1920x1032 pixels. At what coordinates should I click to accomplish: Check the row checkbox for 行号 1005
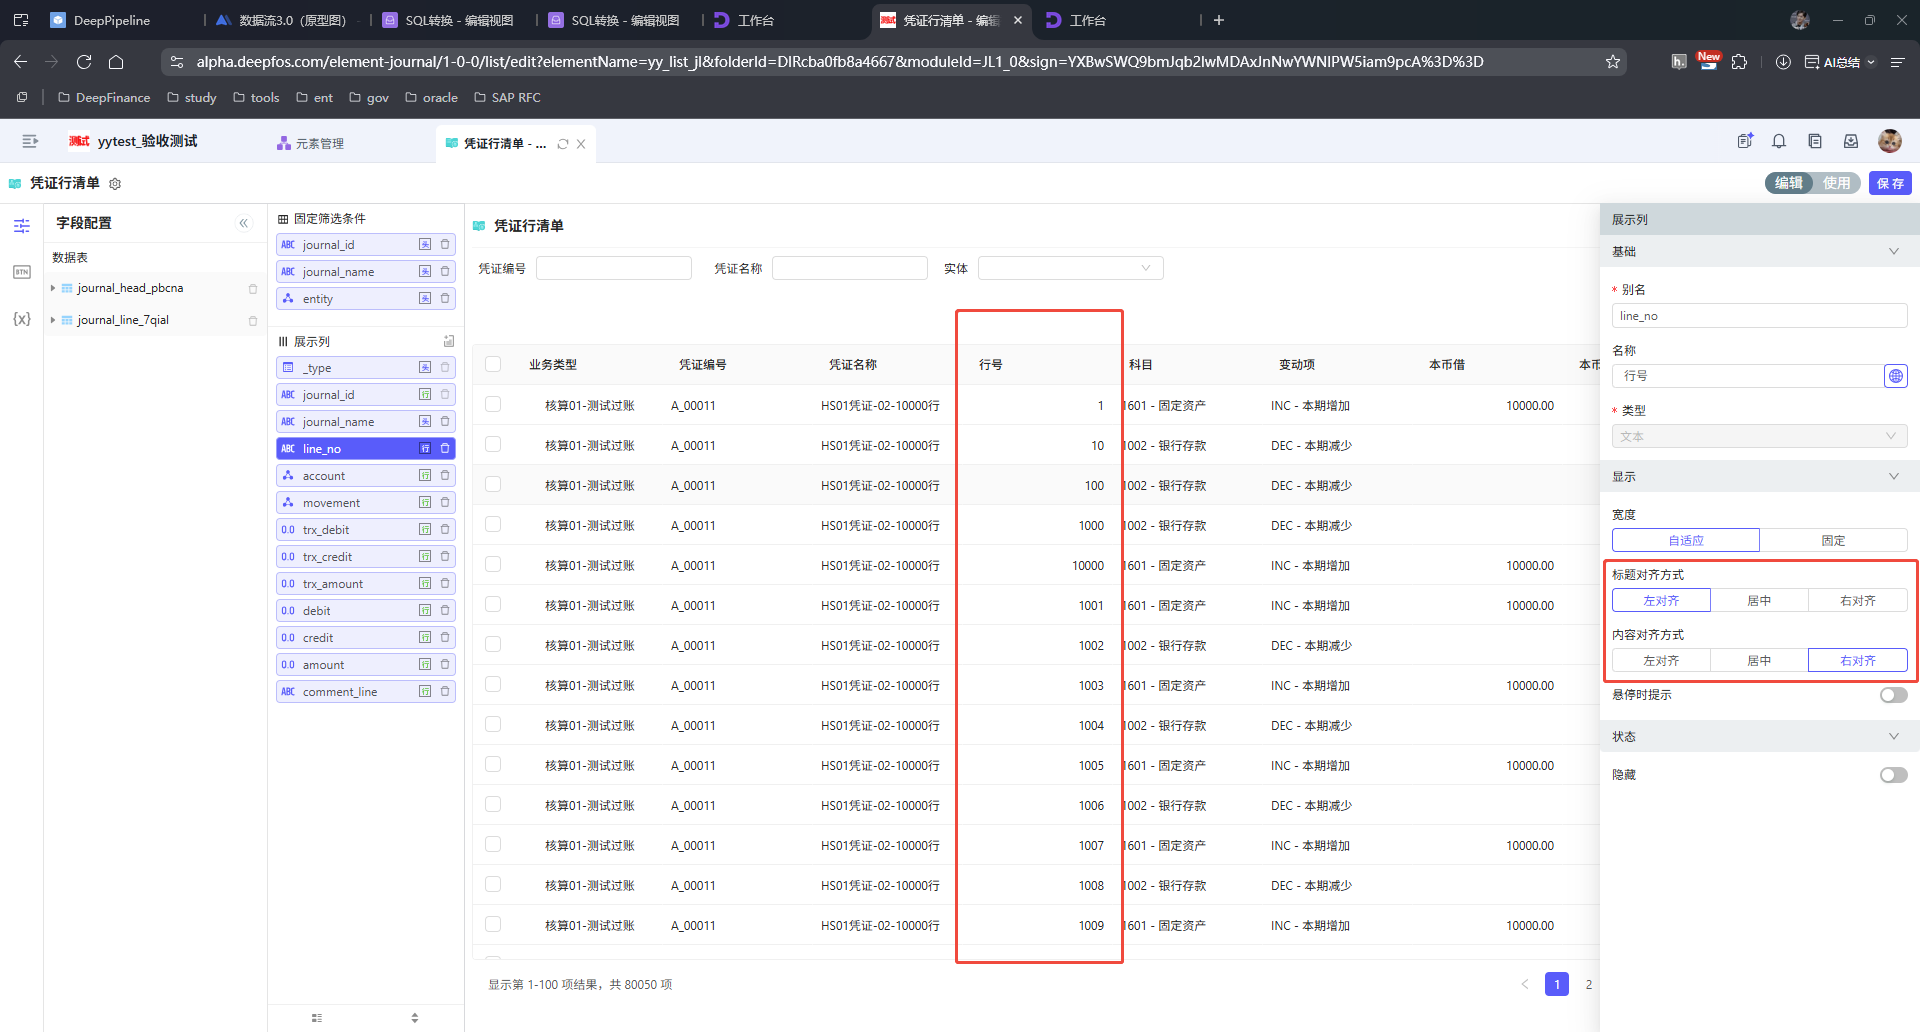(x=493, y=764)
